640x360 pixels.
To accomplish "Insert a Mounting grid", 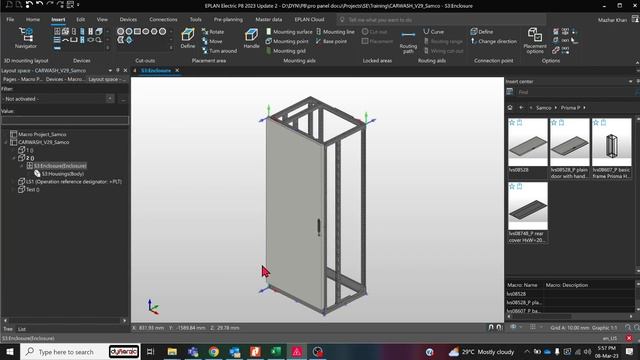I will click(286, 51).
